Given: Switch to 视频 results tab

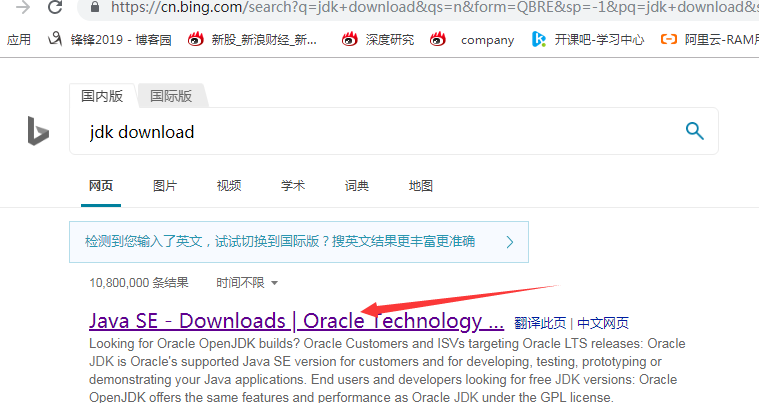Looking at the screenshot, I should pos(228,186).
